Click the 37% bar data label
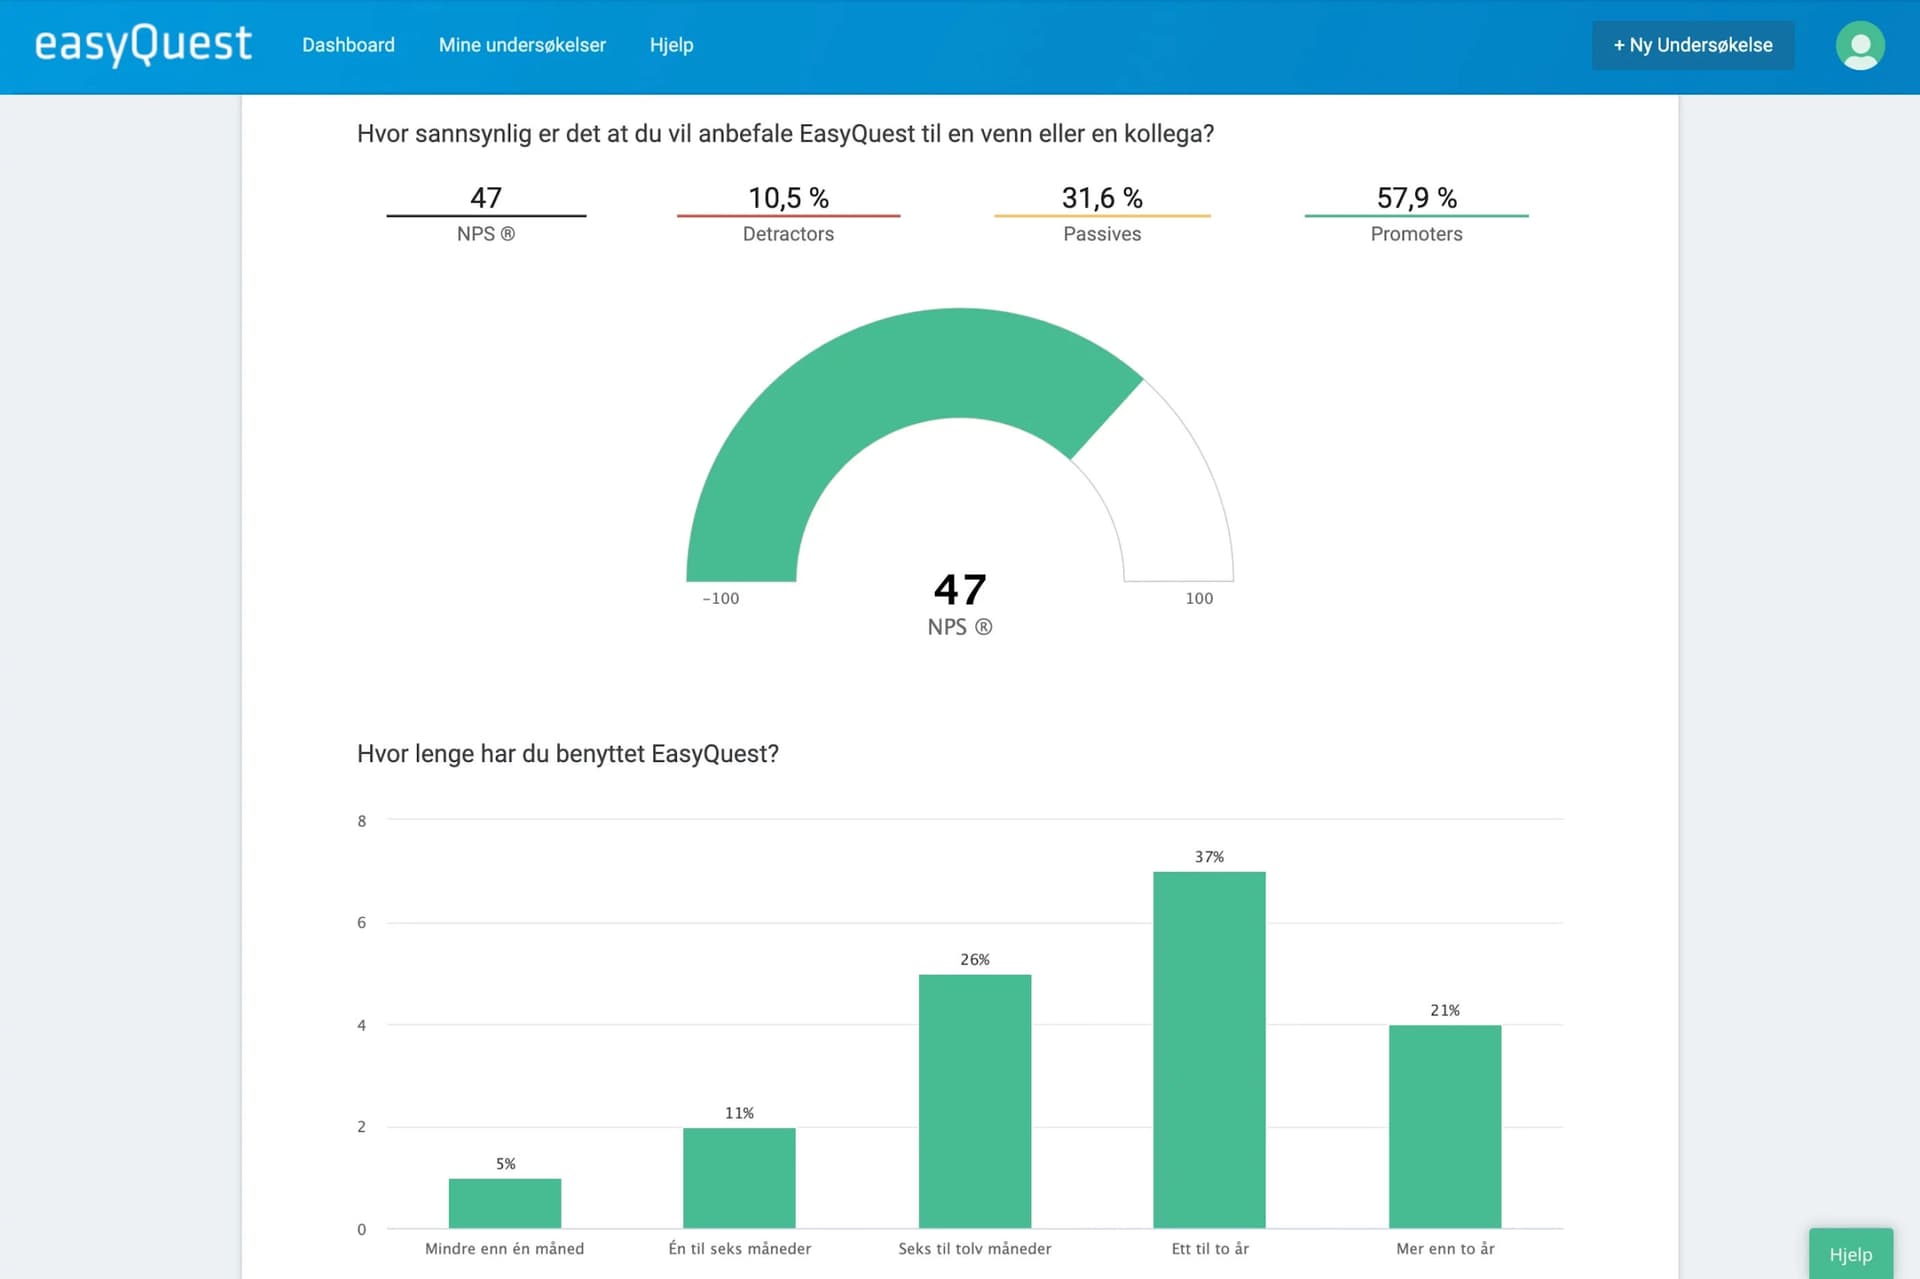The height and width of the screenshot is (1279, 1920). coord(1209,857)
